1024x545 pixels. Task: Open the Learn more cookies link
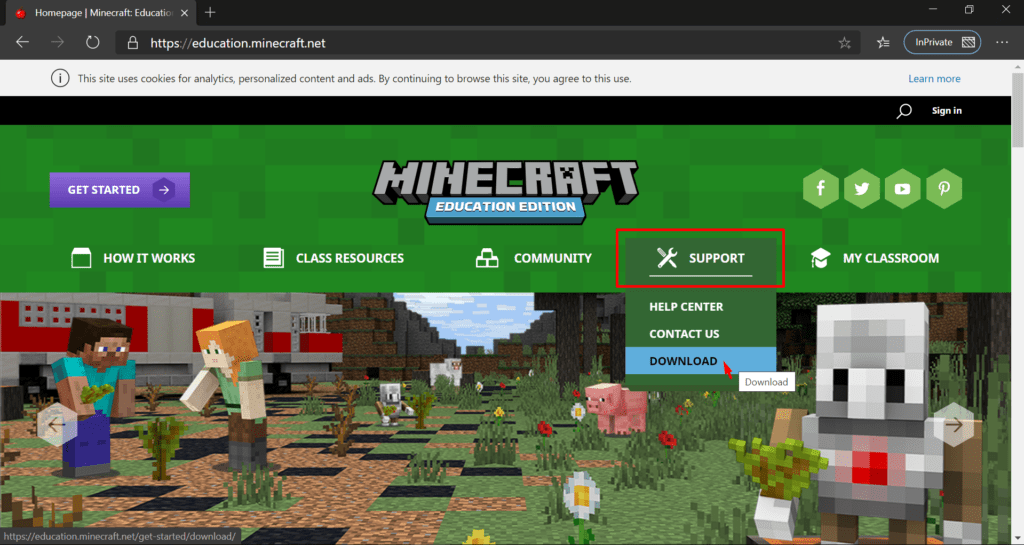click(934, 79)
